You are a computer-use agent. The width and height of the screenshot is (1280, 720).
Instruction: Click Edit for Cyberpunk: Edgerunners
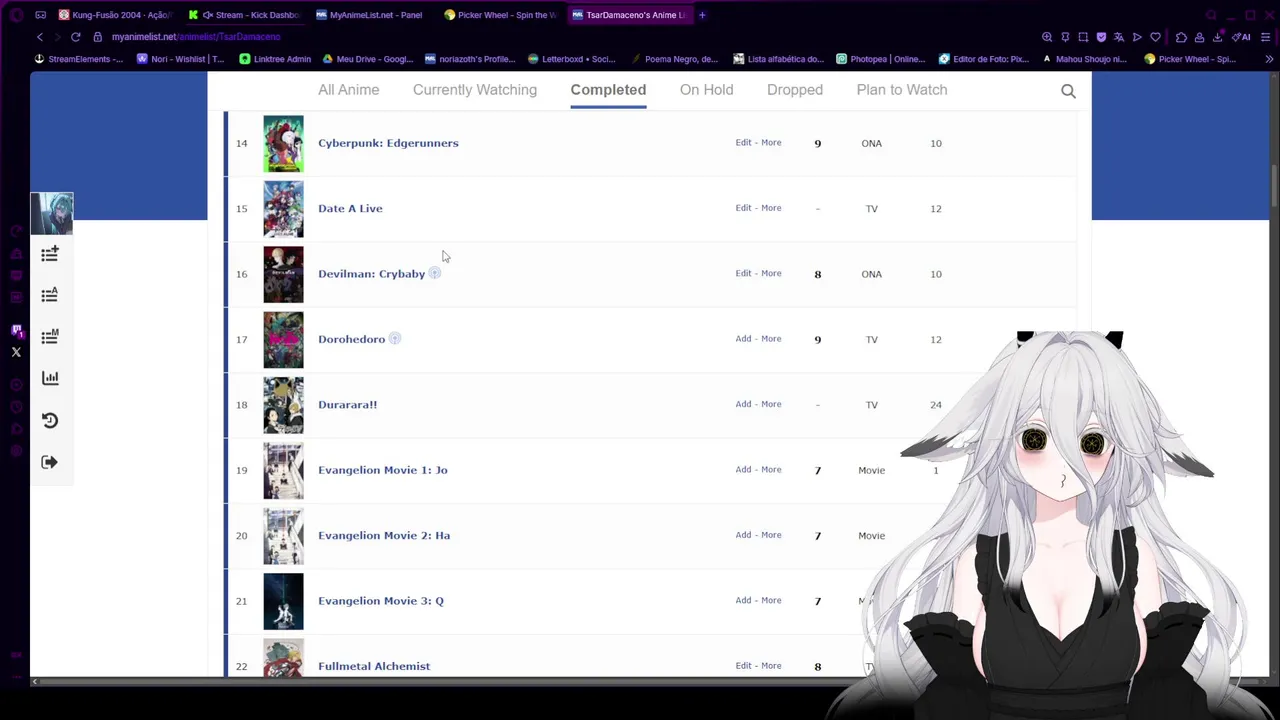tap(743, 143)
